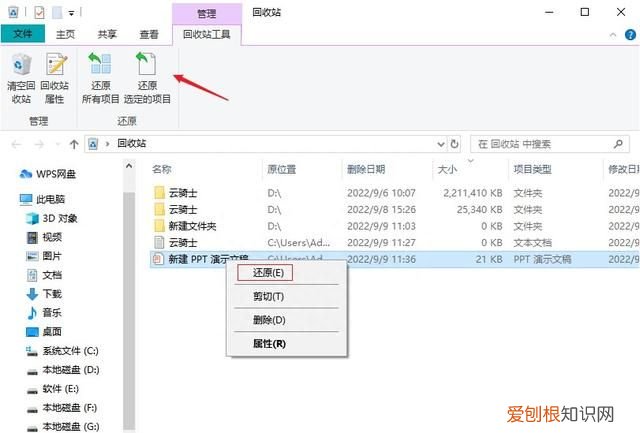Switch to the Home (主页) tab
640x433 pixels.
[x=65, y=34]
